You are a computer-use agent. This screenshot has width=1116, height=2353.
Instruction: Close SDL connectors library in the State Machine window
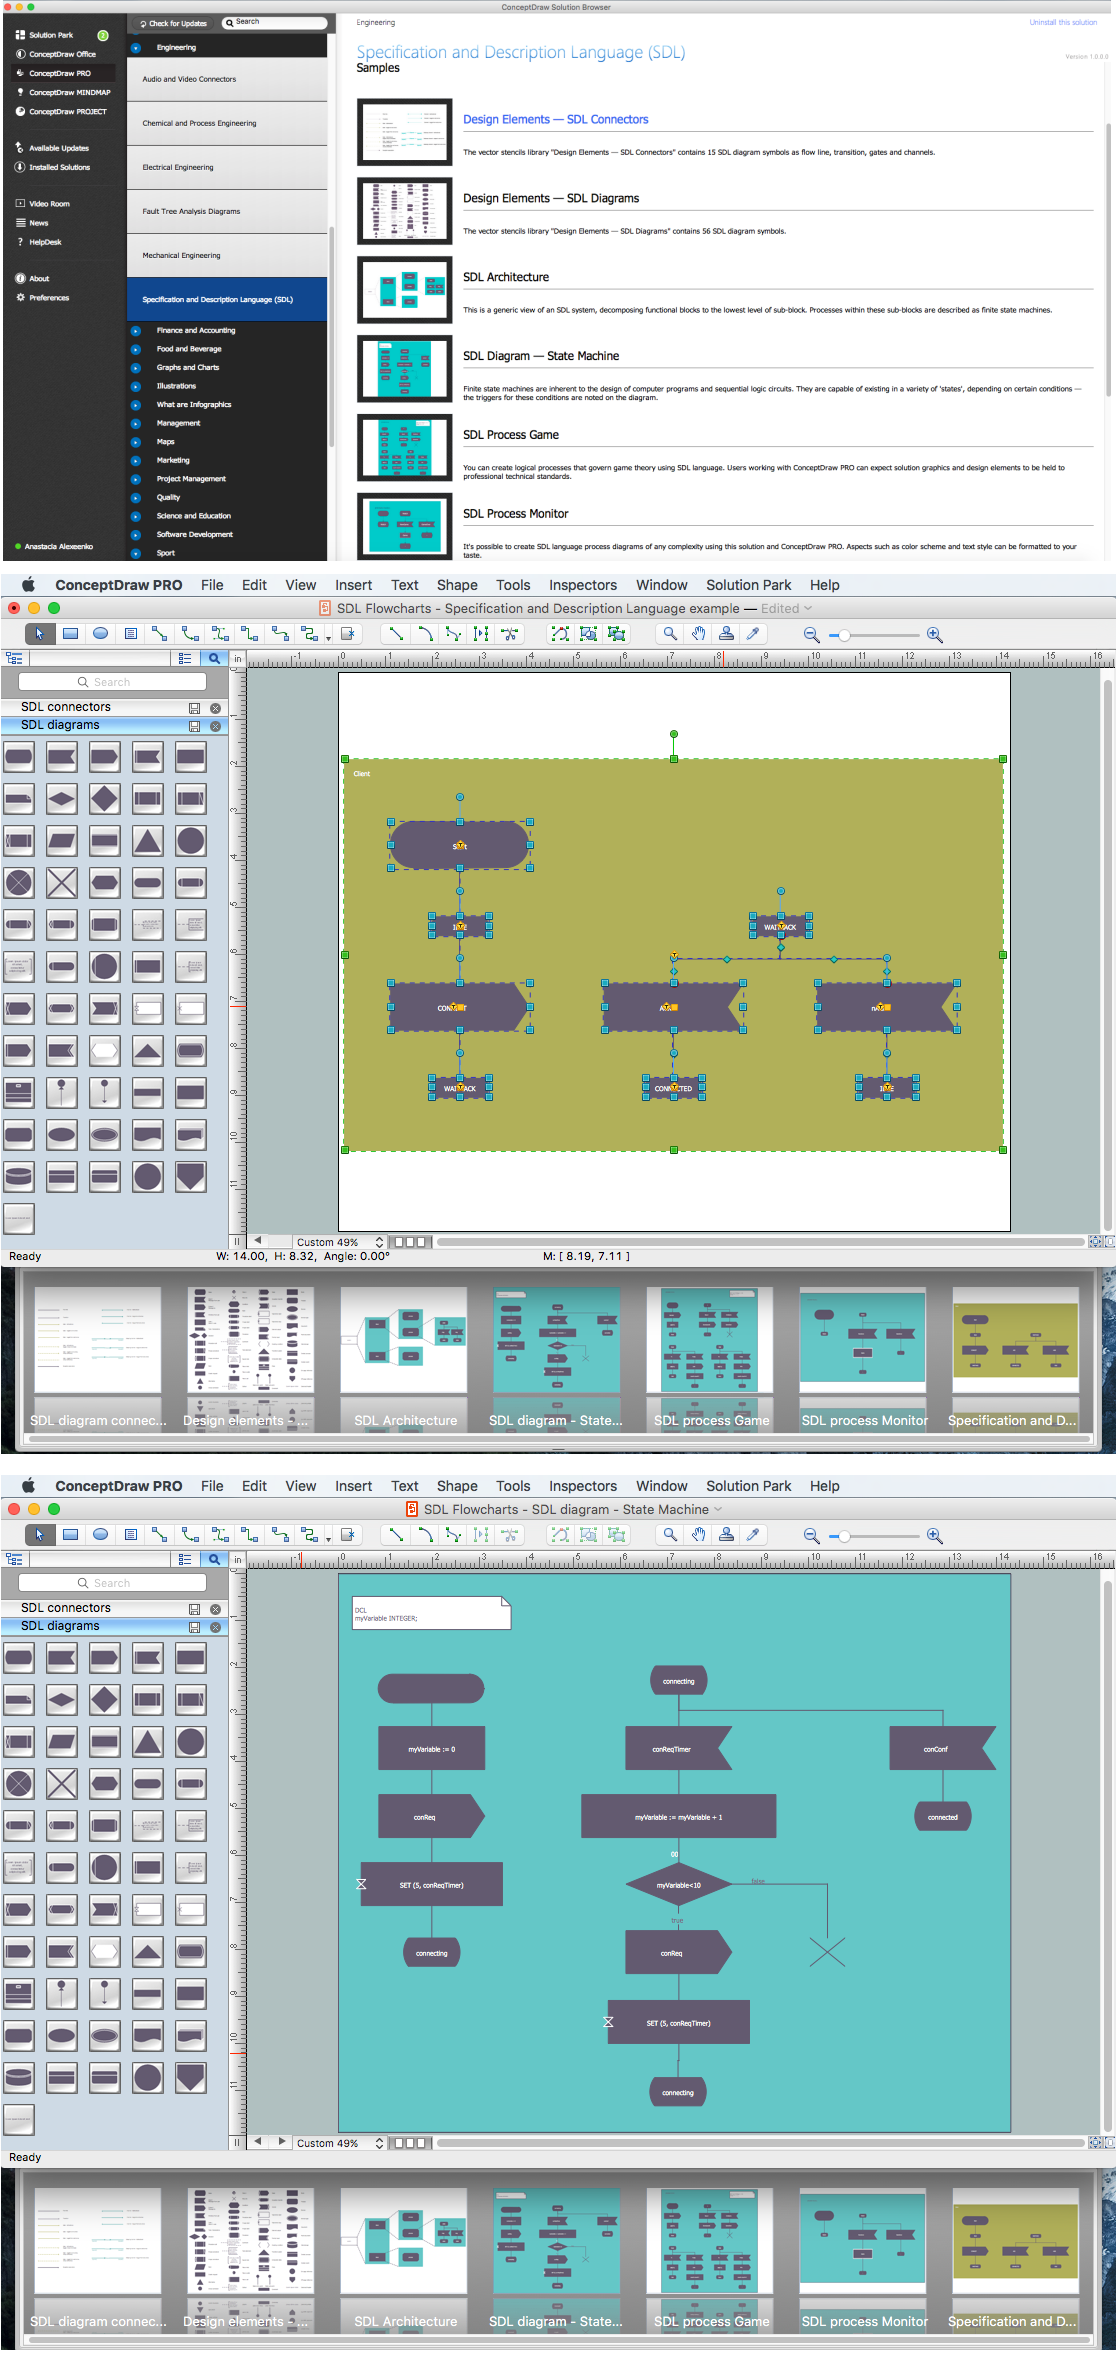tap(215, 1609)
